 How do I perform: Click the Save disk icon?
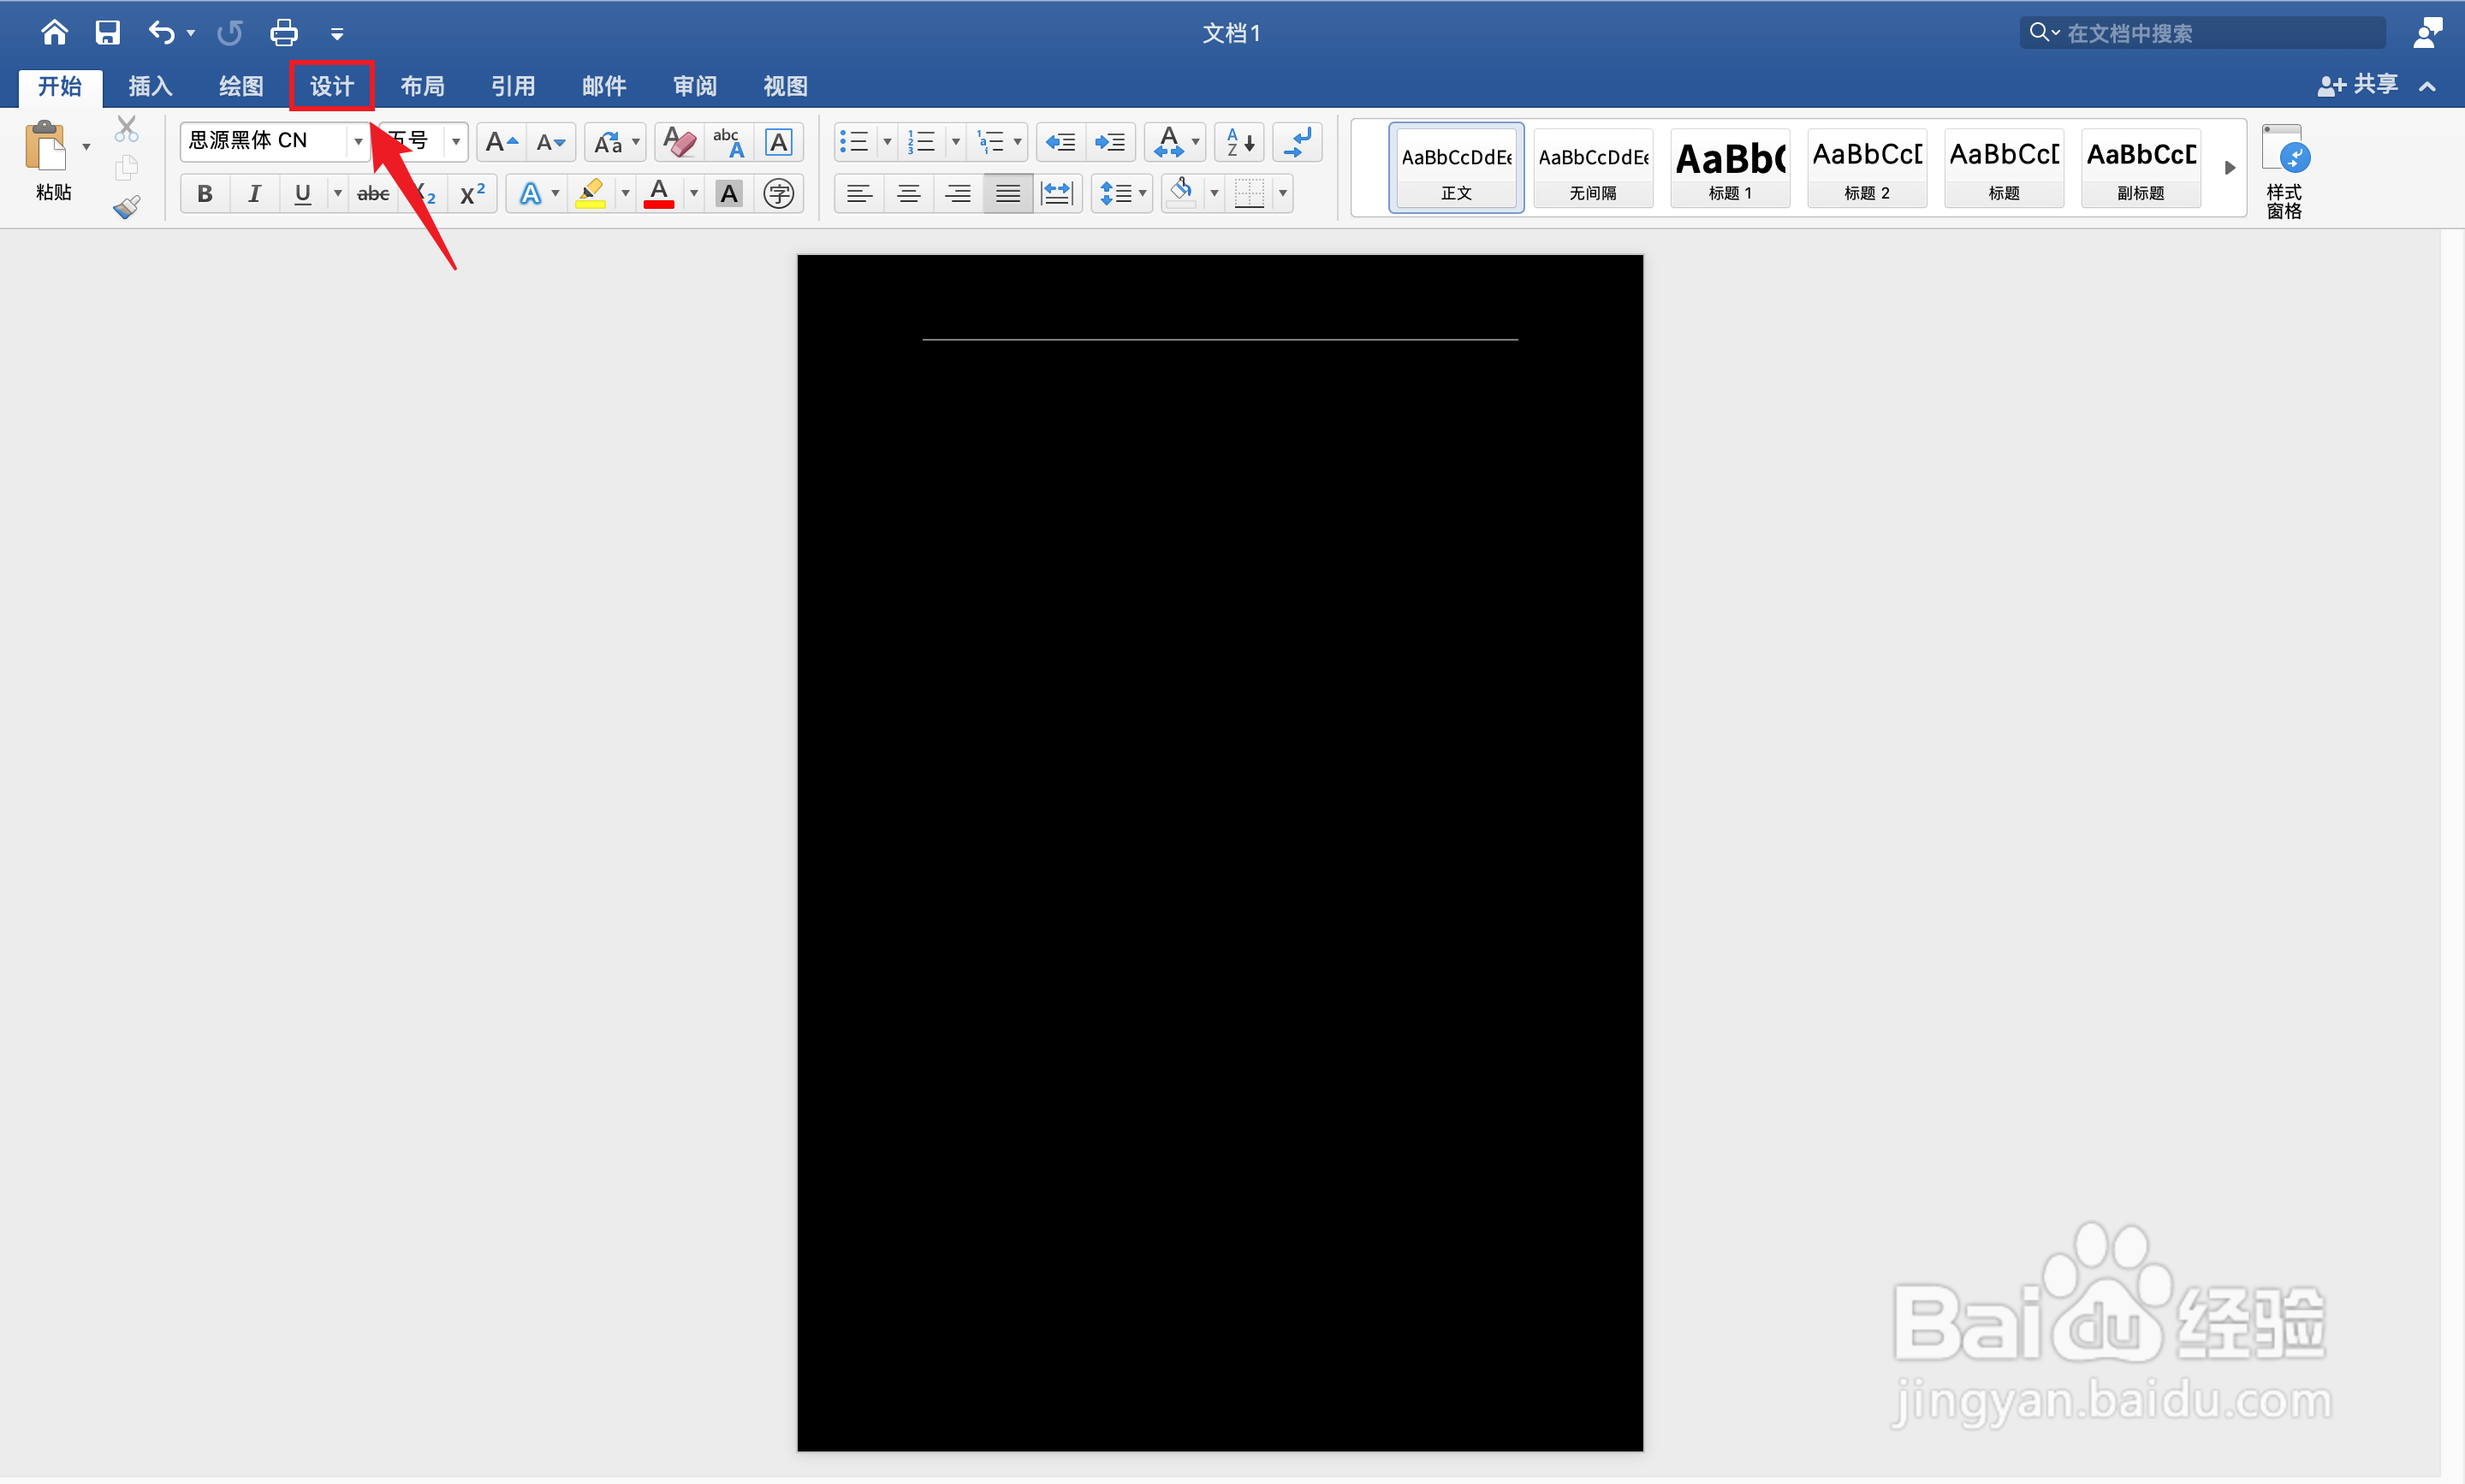(x=107, y=33)
